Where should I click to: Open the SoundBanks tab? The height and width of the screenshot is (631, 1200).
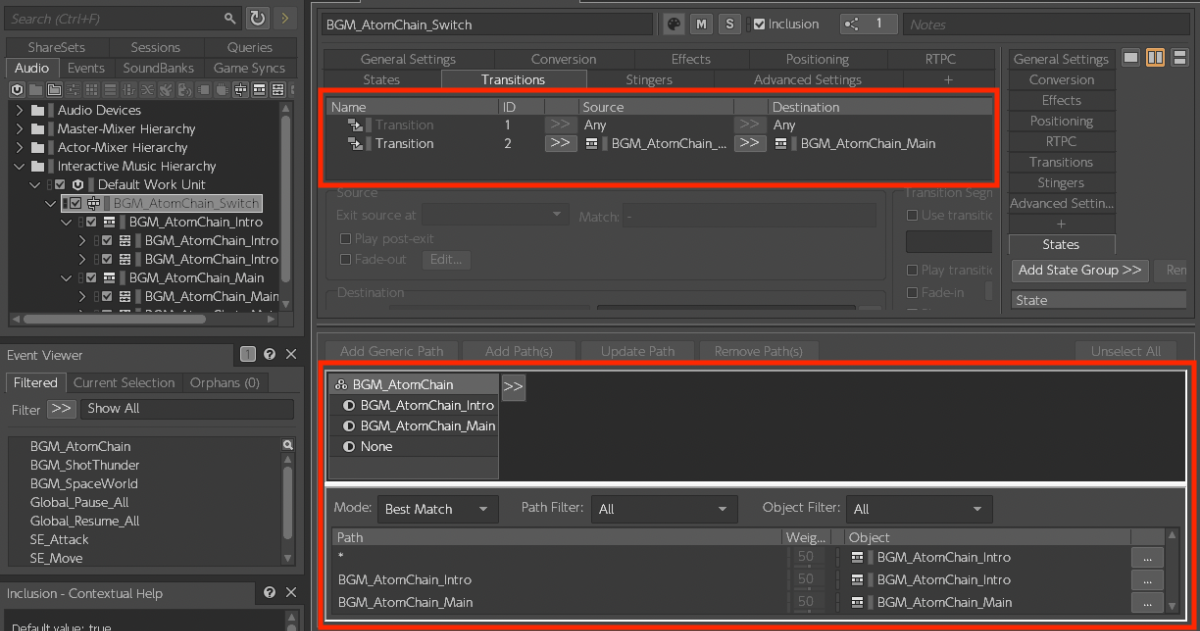159,68
